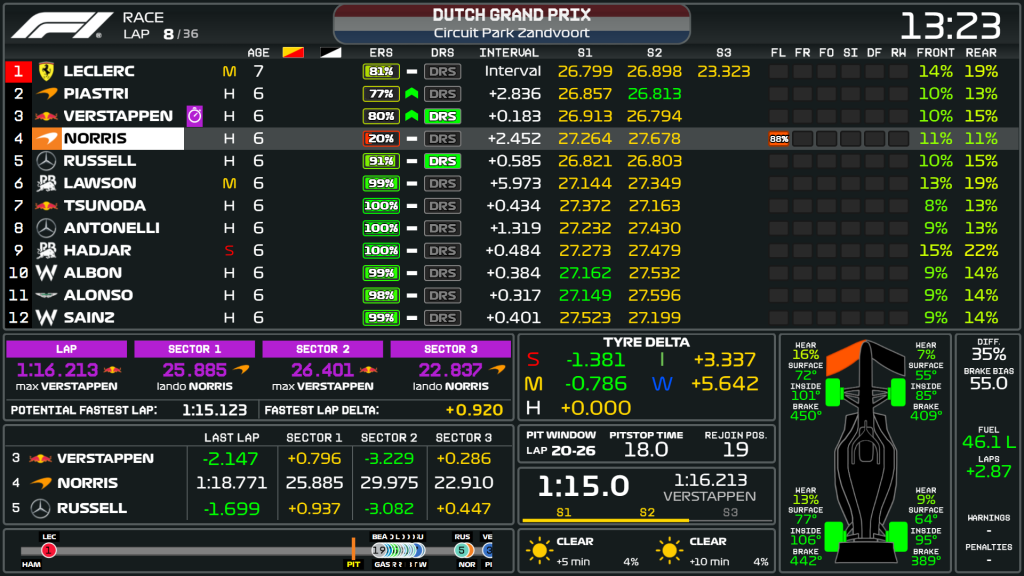Click the Red Bull logo beside Tsunoda

(x=46, y=206)
